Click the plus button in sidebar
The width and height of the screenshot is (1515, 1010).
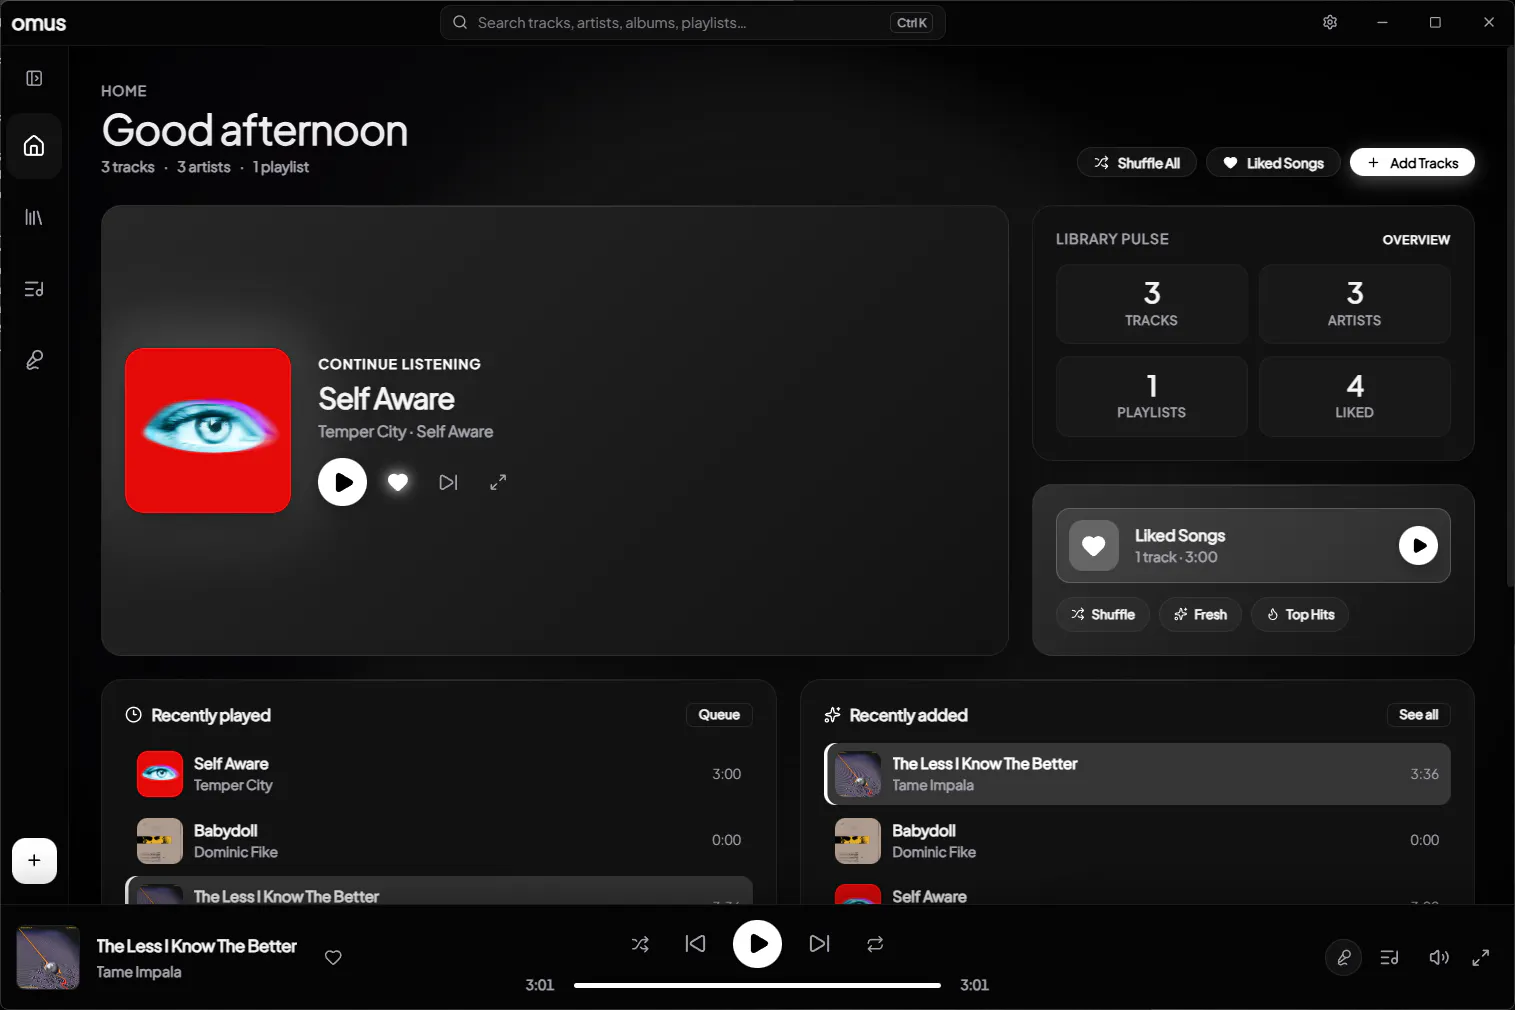tap(34, 861)
